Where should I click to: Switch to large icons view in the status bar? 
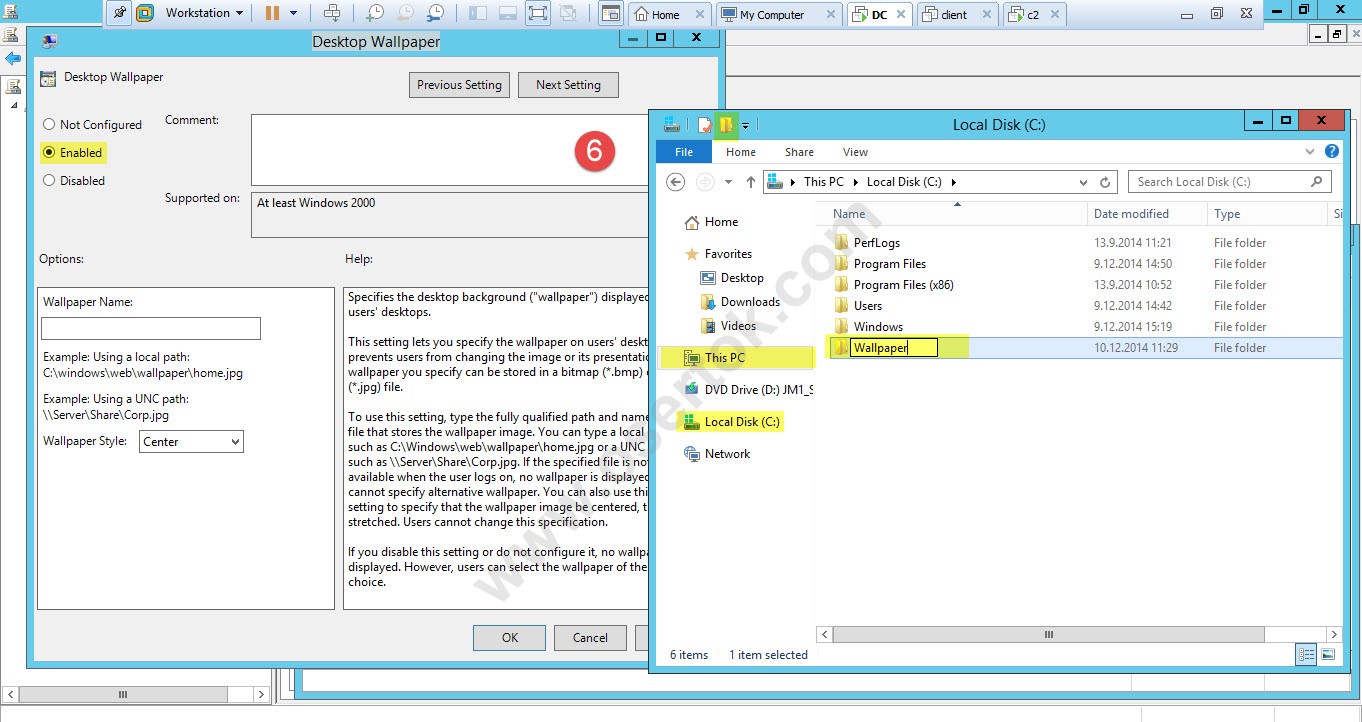[x=1328, y=655]
